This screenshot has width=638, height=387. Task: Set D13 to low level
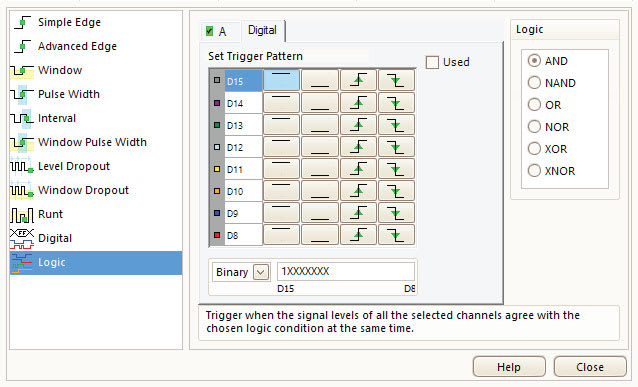(x=320, y=125)
